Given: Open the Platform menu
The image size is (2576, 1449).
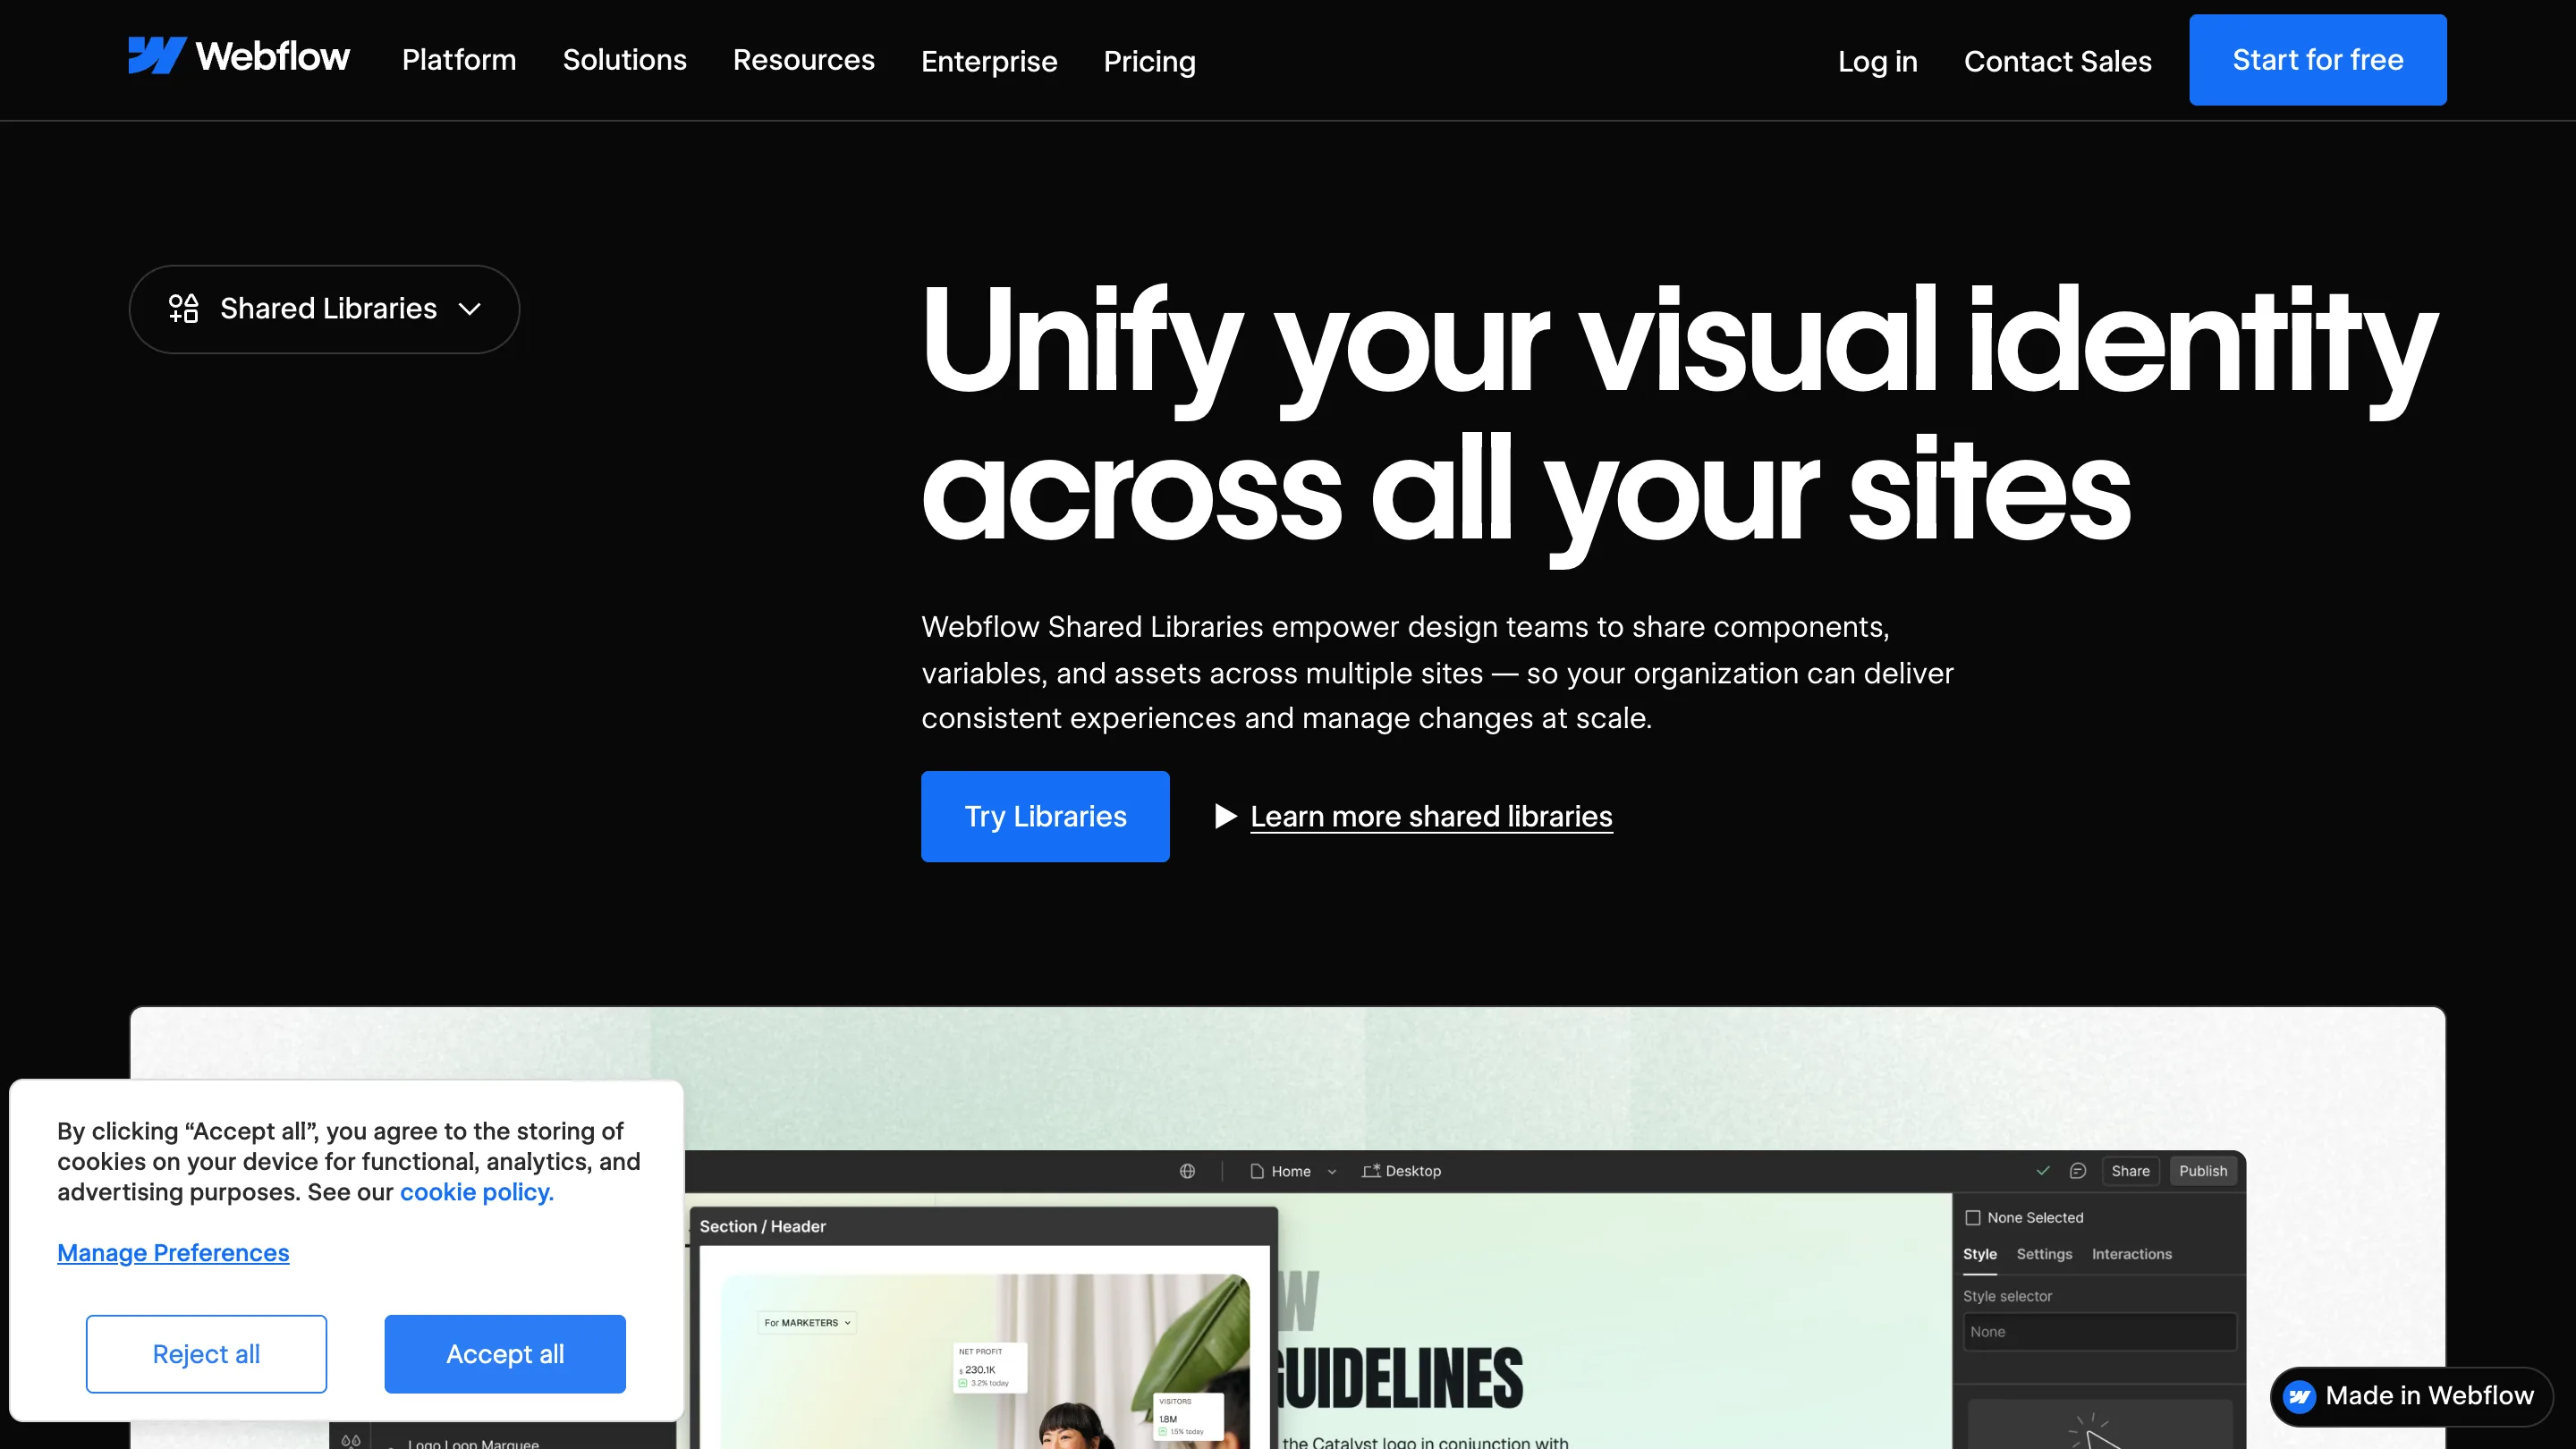Looking at the screenshot, I should tap(459, 60).
